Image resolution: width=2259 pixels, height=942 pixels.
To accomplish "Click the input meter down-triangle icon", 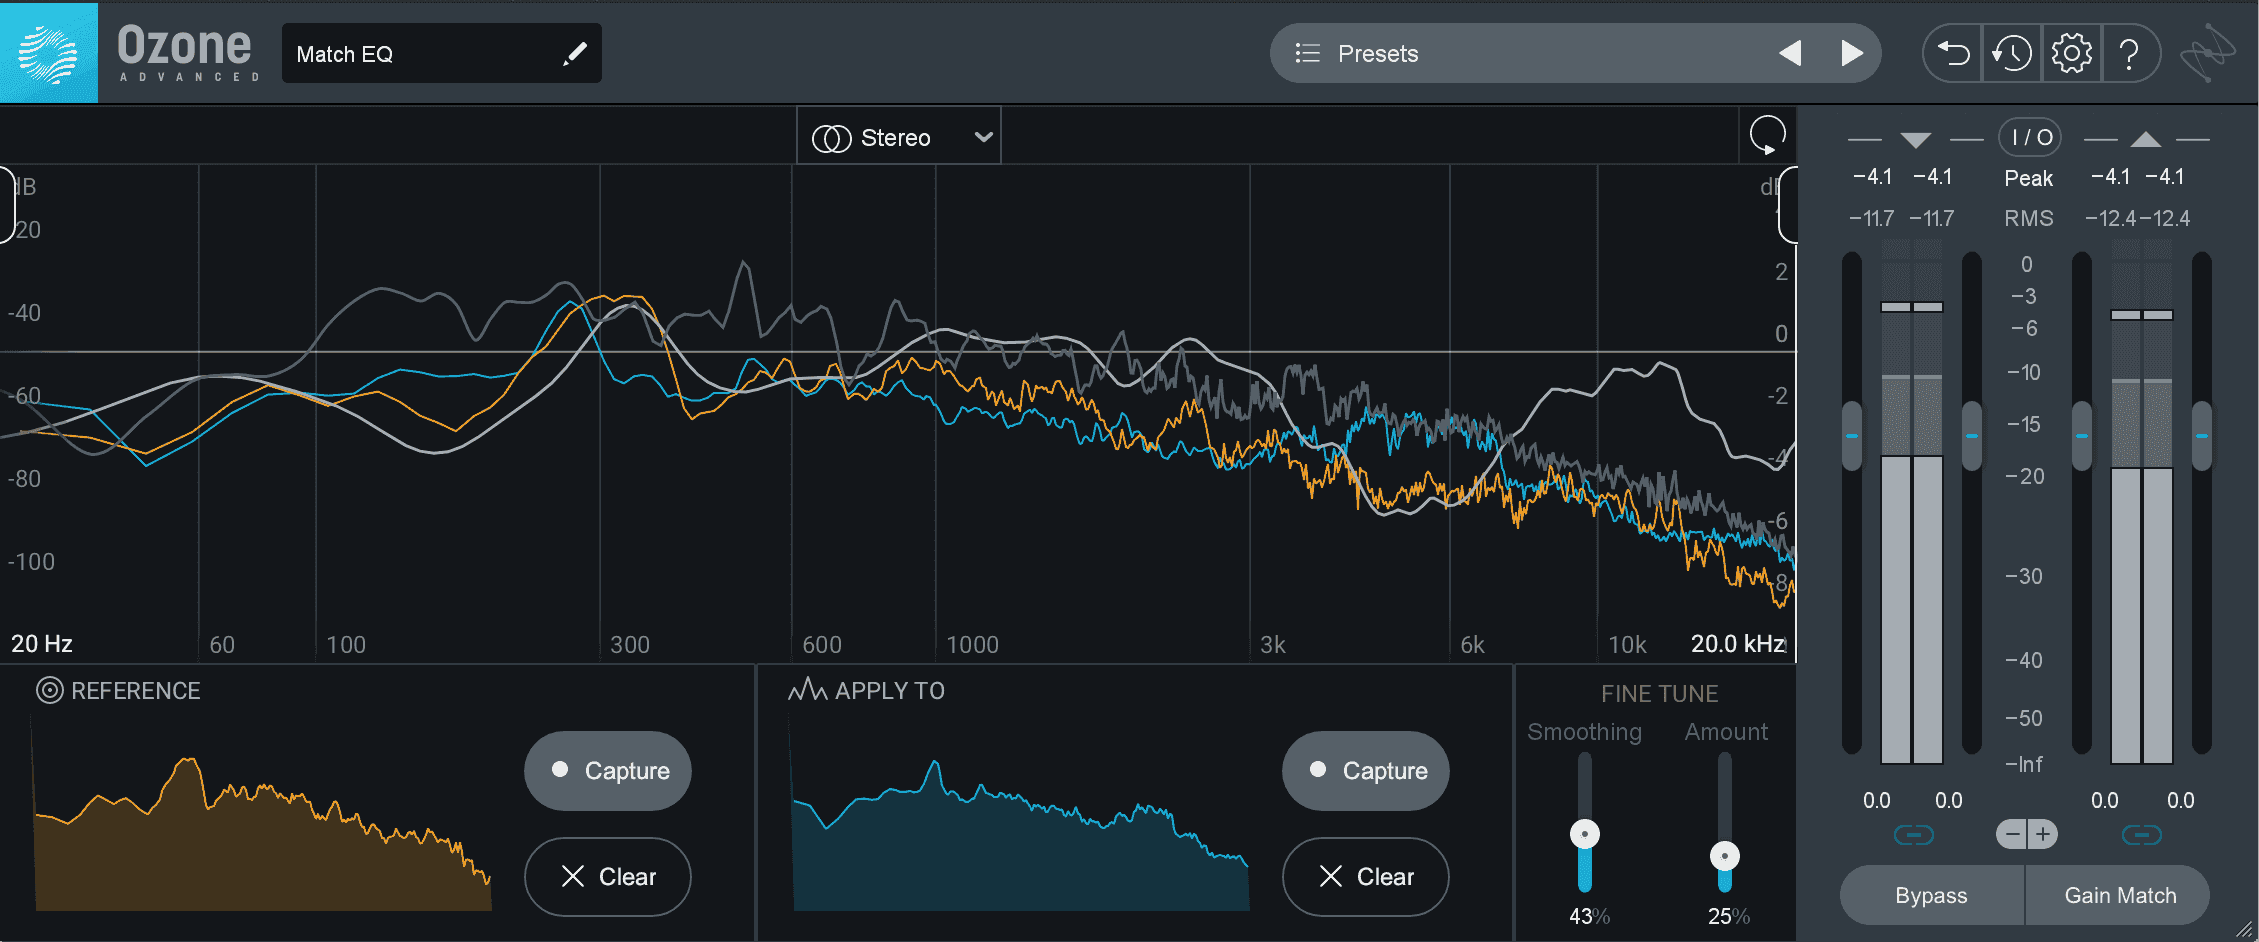I will click(x=1915, y=140).
